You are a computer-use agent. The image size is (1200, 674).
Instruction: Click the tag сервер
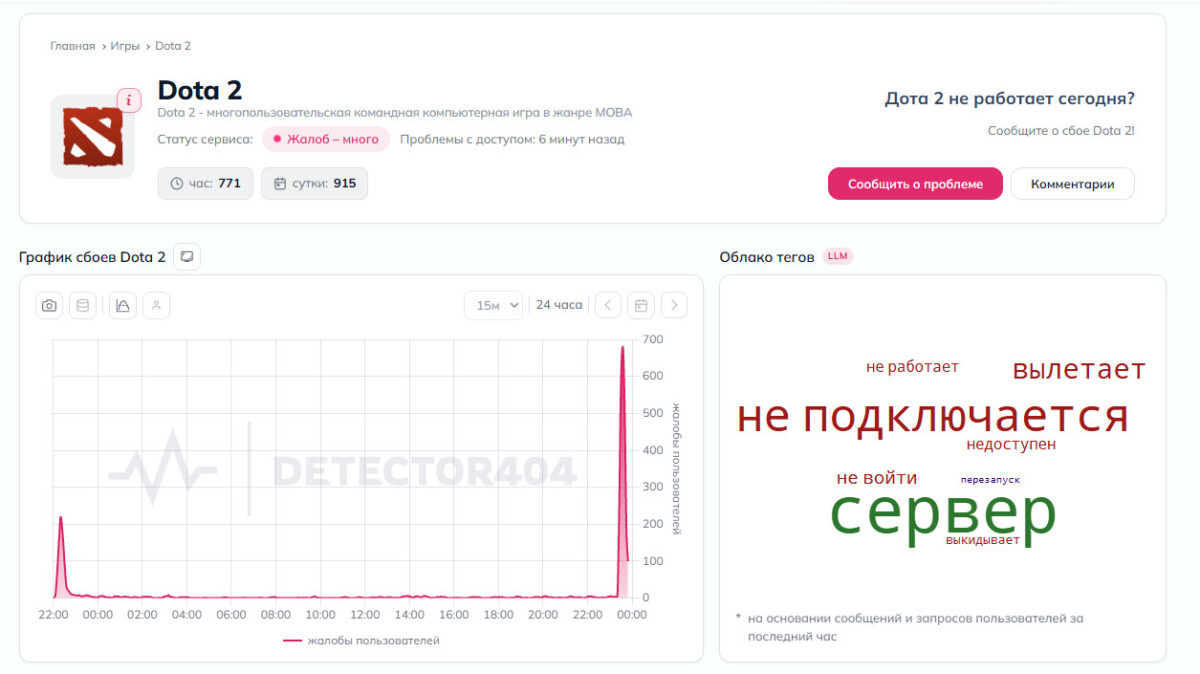point(943,514)
